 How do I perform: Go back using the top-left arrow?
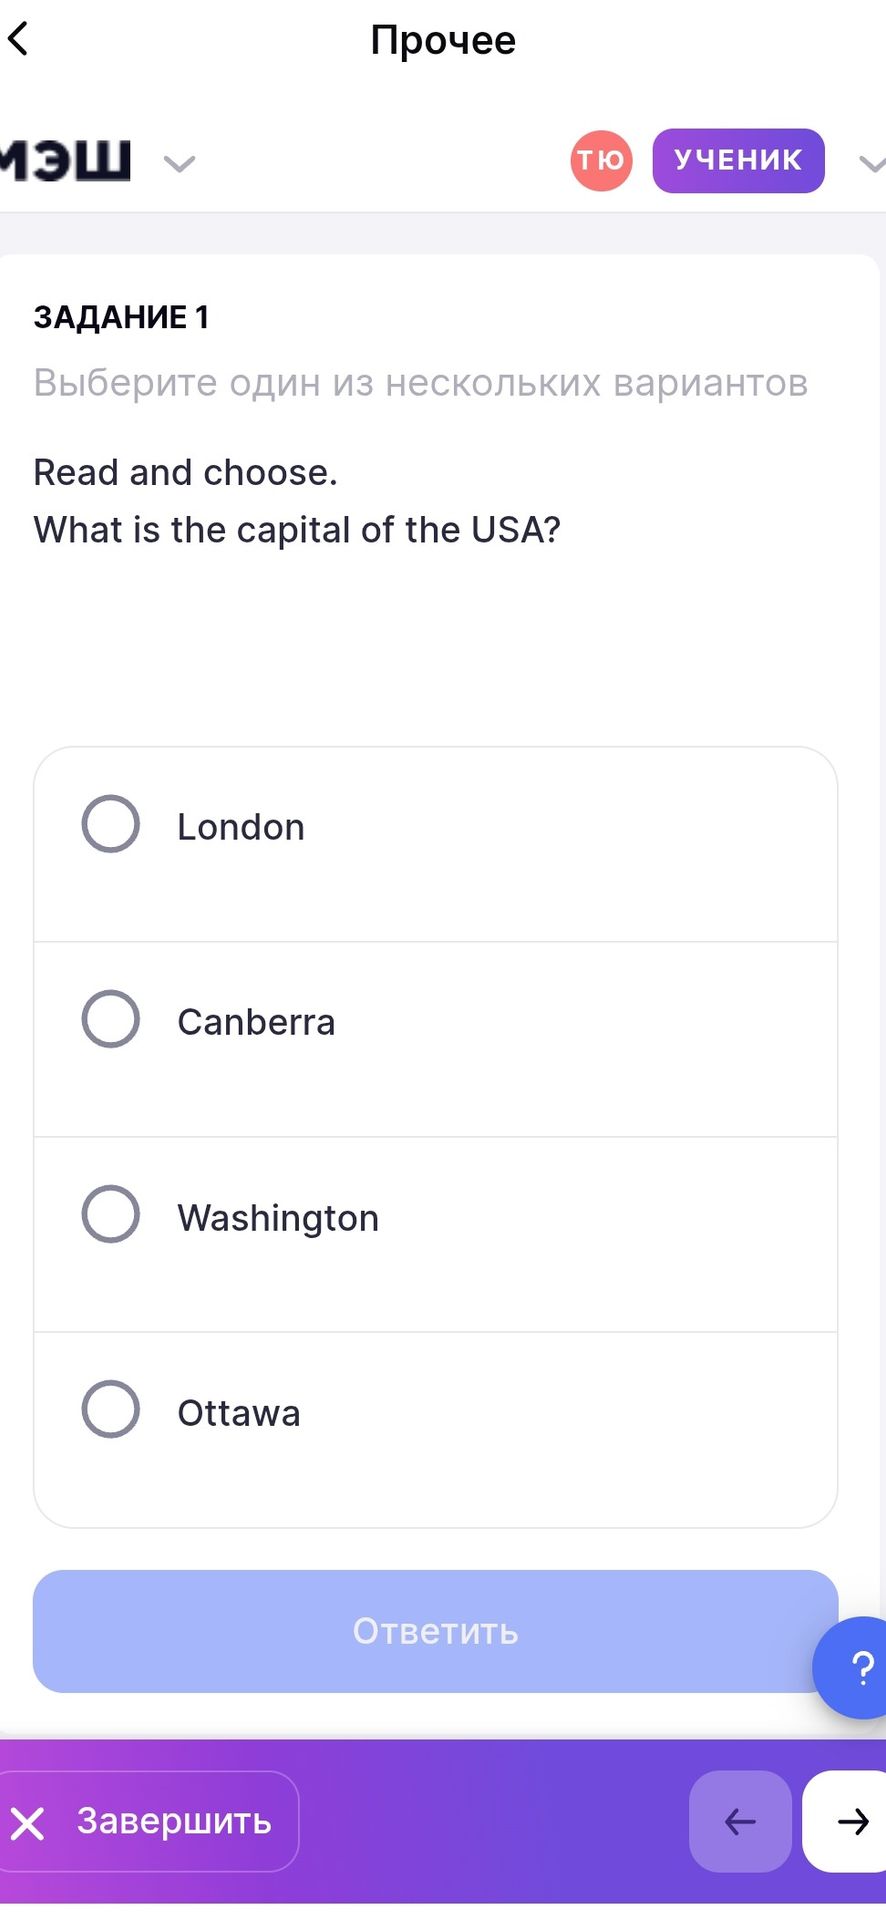pyautogui.click(x=18, y=40)
